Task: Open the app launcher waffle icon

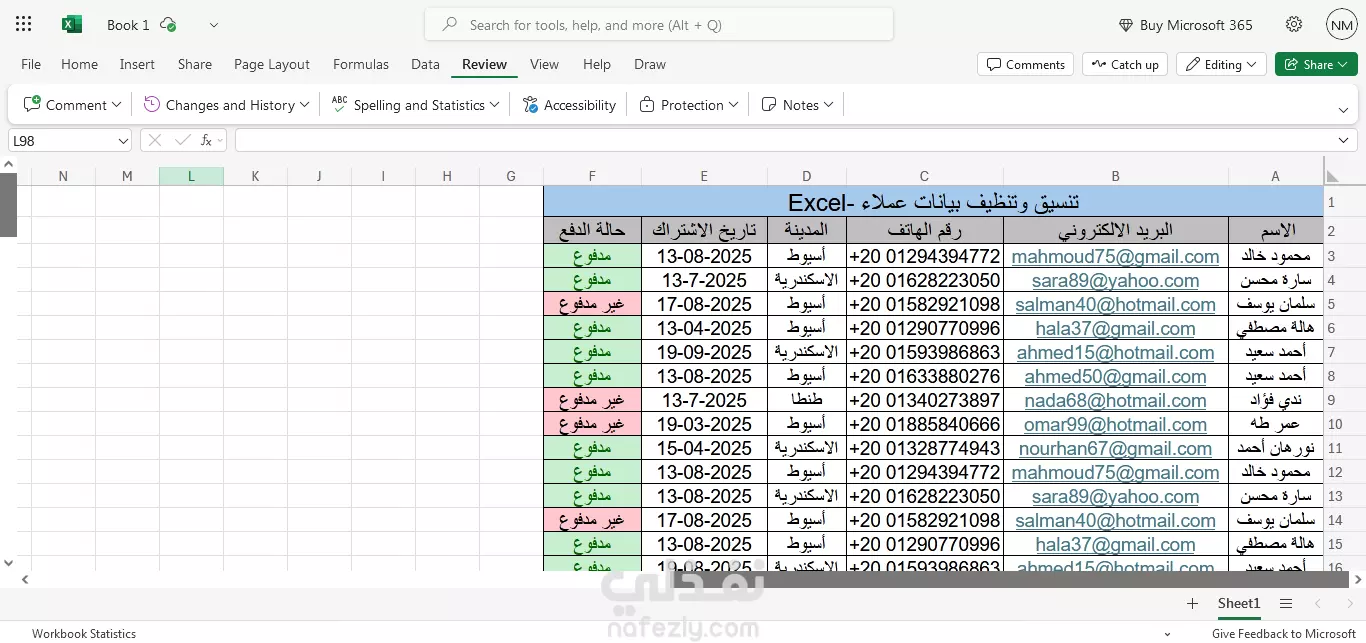Action: point(24,24)
